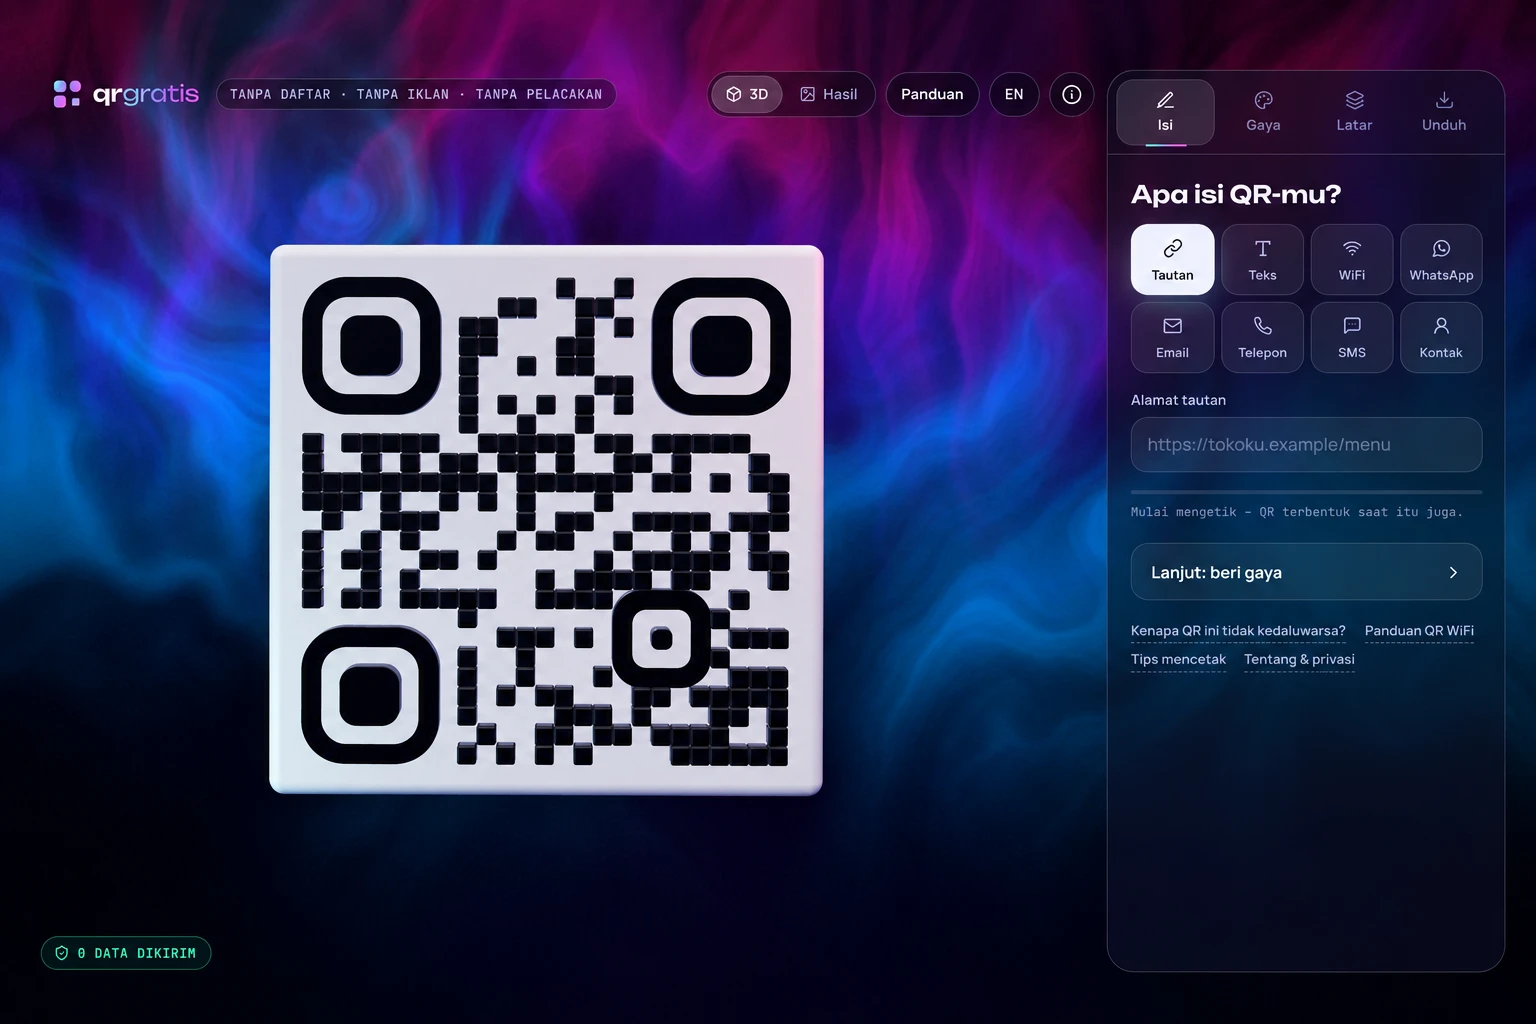Click the Tanpa Daftar tagline text
Image resolution: width=1536 pixels, height=1024 pixels.
click(x=280, y=94)
